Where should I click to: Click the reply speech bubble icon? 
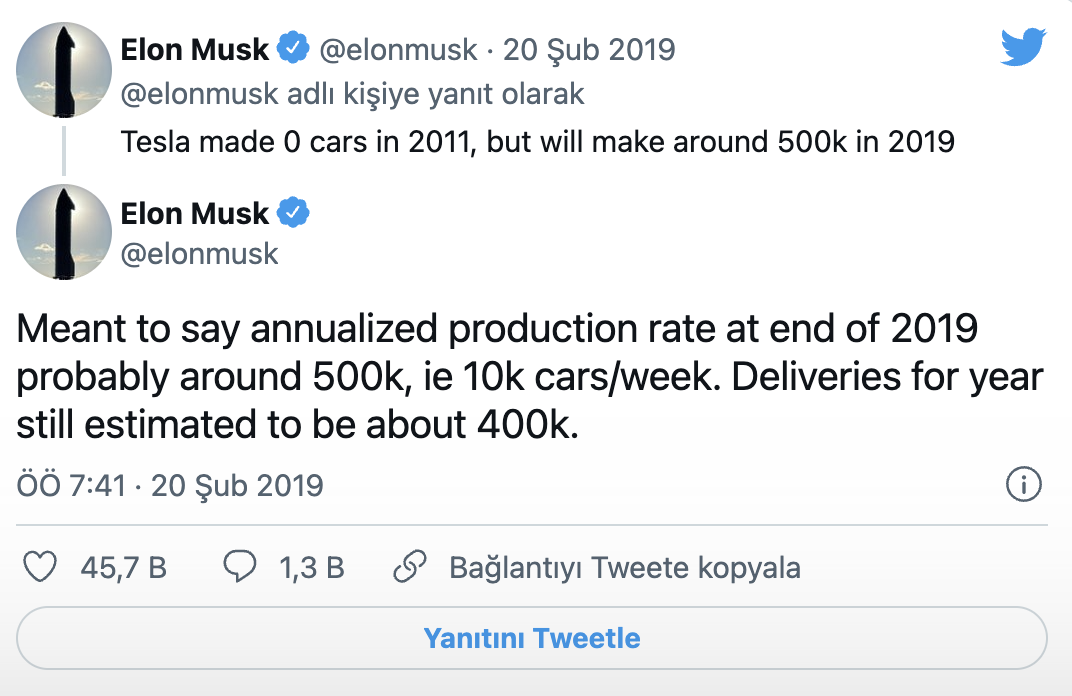tap(238, 568)
